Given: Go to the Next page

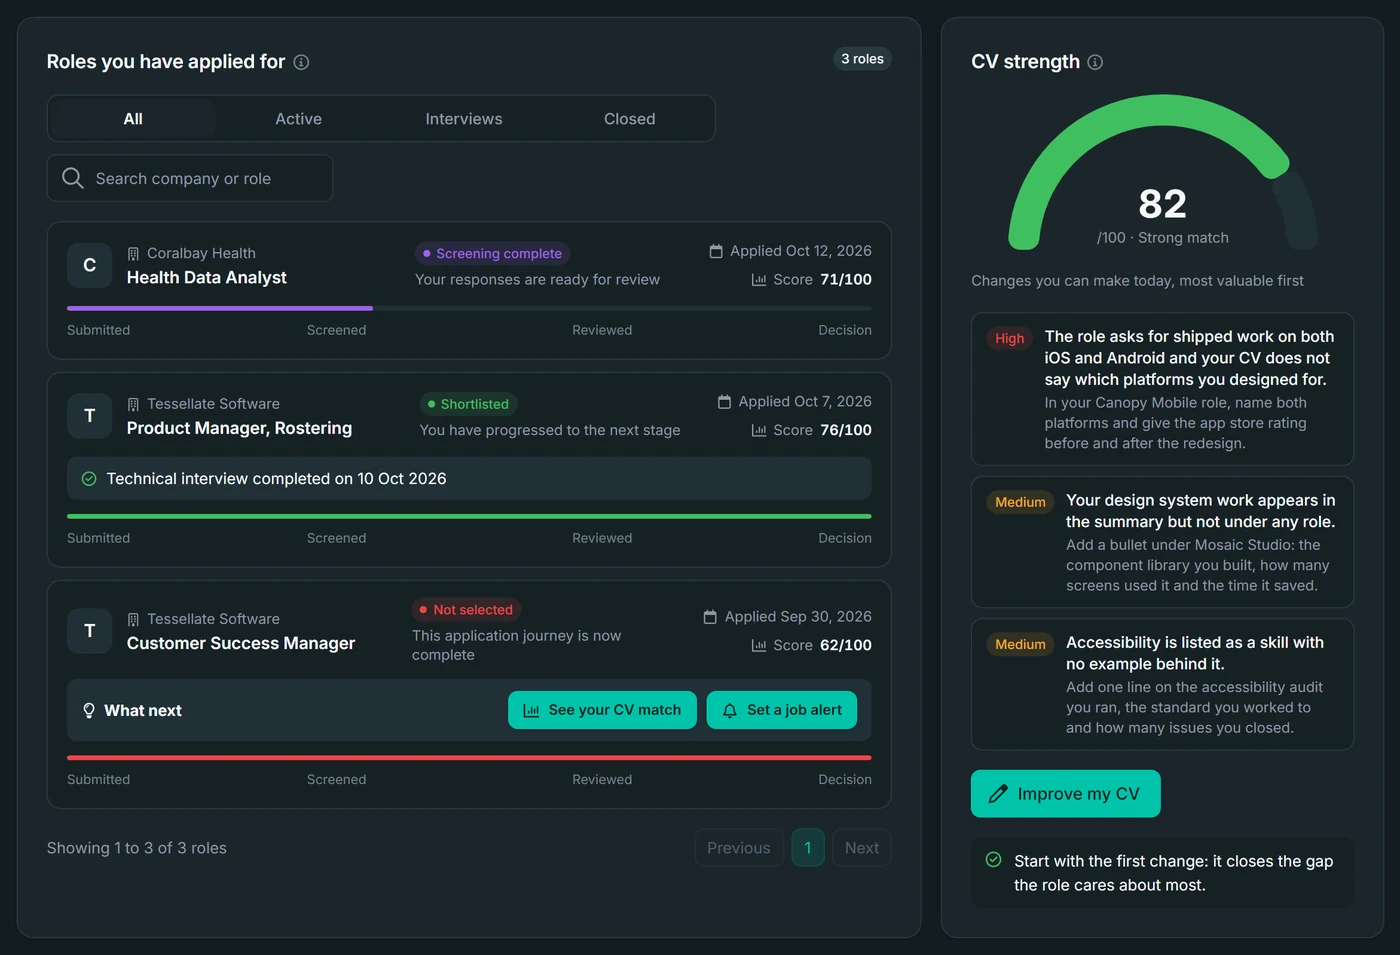Looking at the screenshot, I should point(862,848).
